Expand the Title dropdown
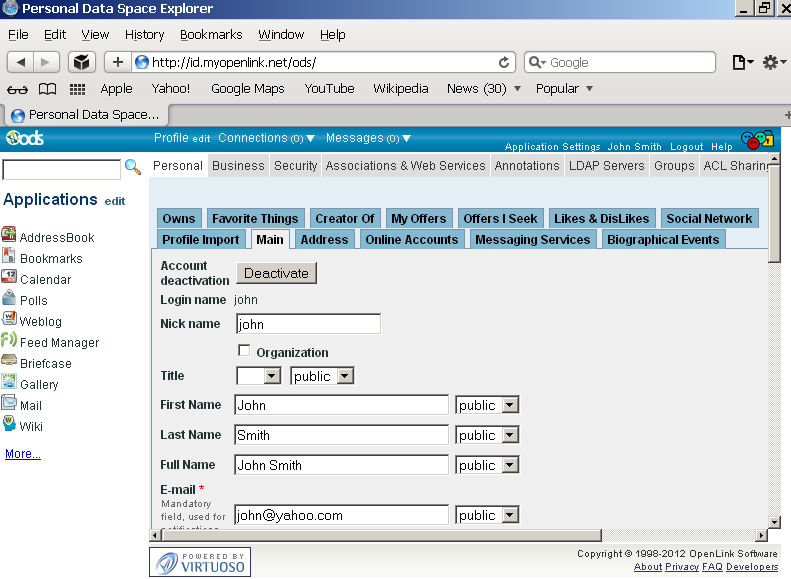The width and height of the screenshot is (791, 579). [272, 376]
